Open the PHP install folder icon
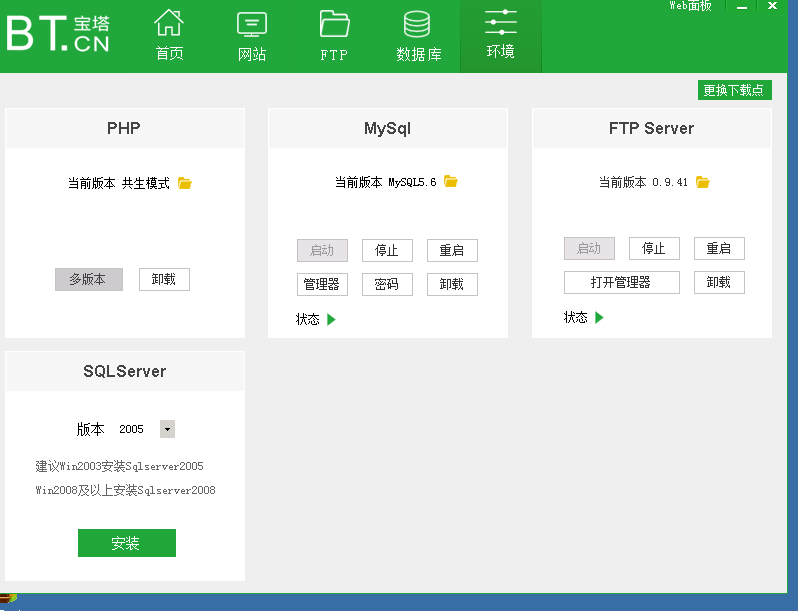Viewport: 798px width, 611px height. (x=185, y=183)
